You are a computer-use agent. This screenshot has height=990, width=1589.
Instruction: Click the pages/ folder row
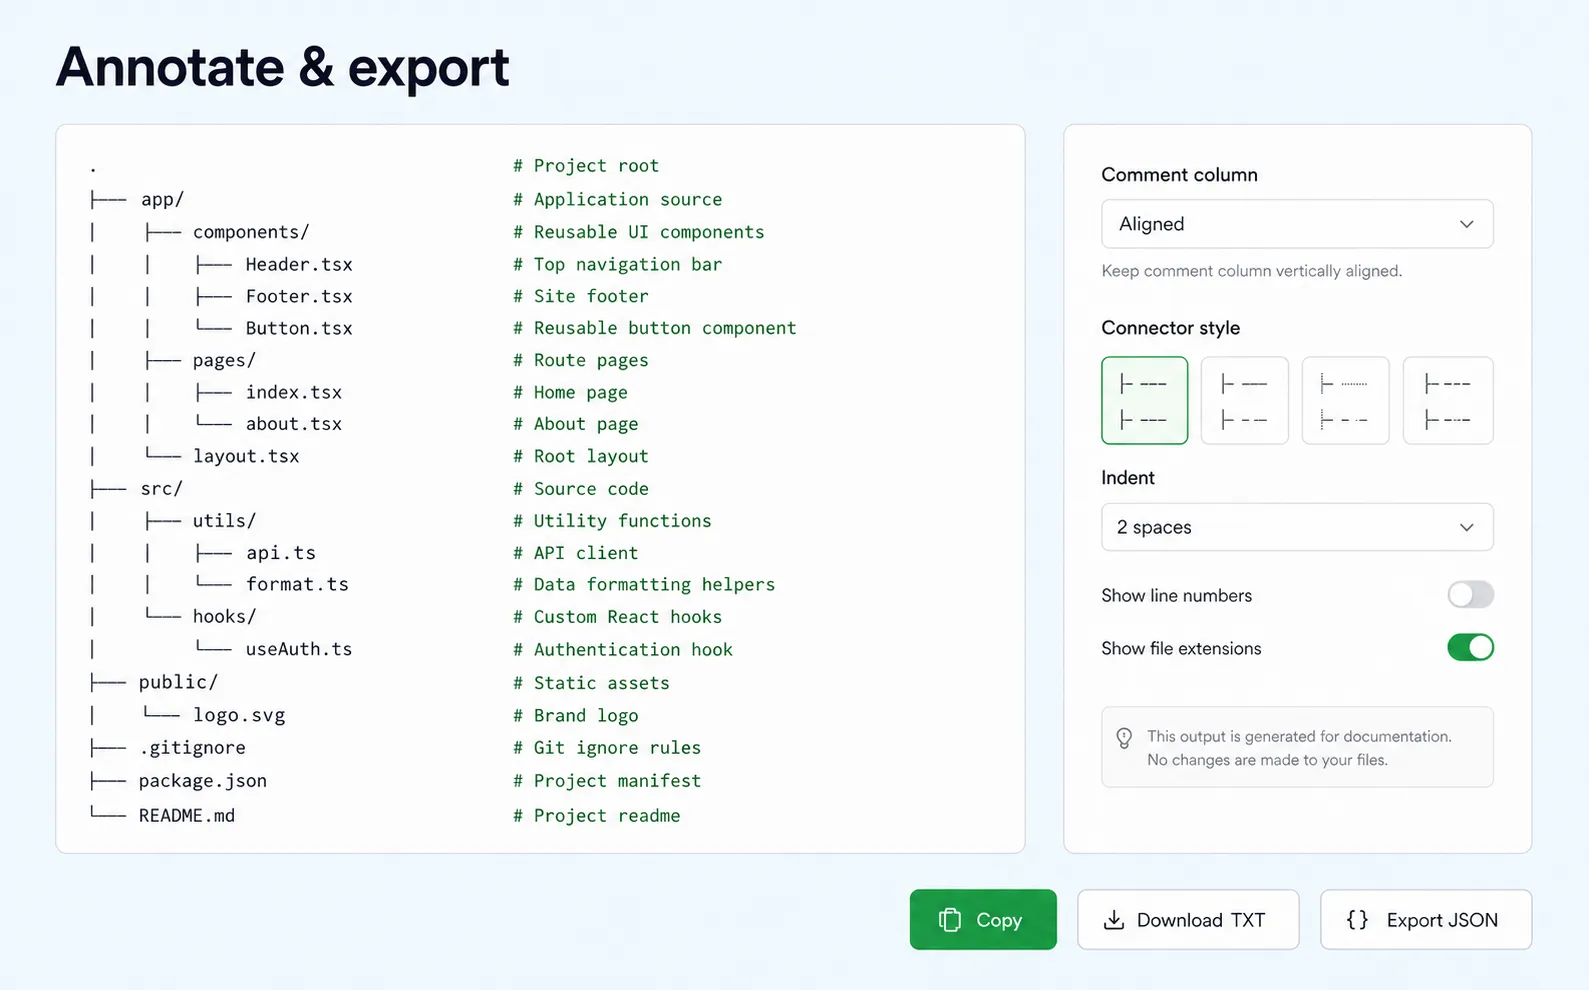click(x=224, y=360)
